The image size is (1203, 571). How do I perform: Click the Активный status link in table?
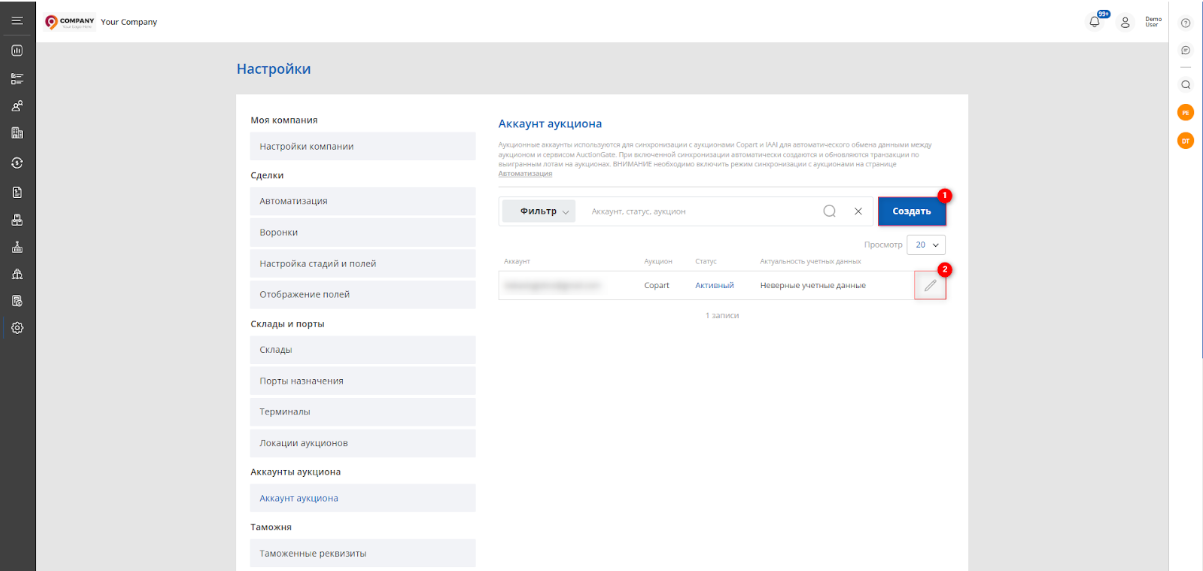click(x=714, y=285)
